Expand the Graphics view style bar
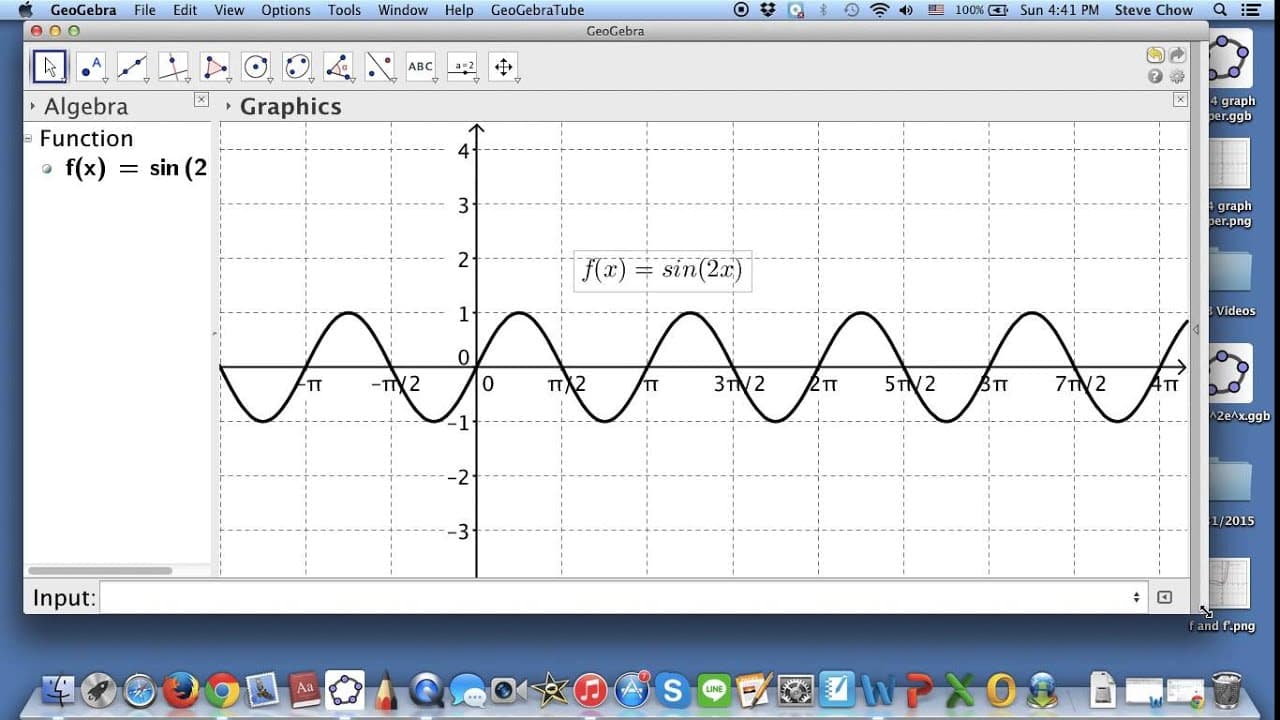Image resolution: width=1280 pixels, height=720 pixels. click(229, 106)
